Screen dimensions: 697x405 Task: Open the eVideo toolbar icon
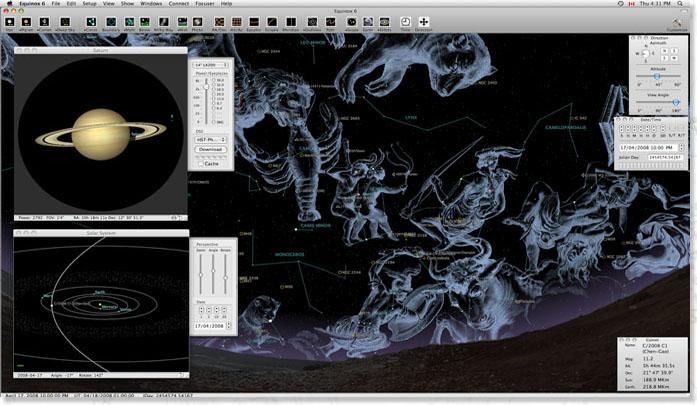(x=385, y=21)
